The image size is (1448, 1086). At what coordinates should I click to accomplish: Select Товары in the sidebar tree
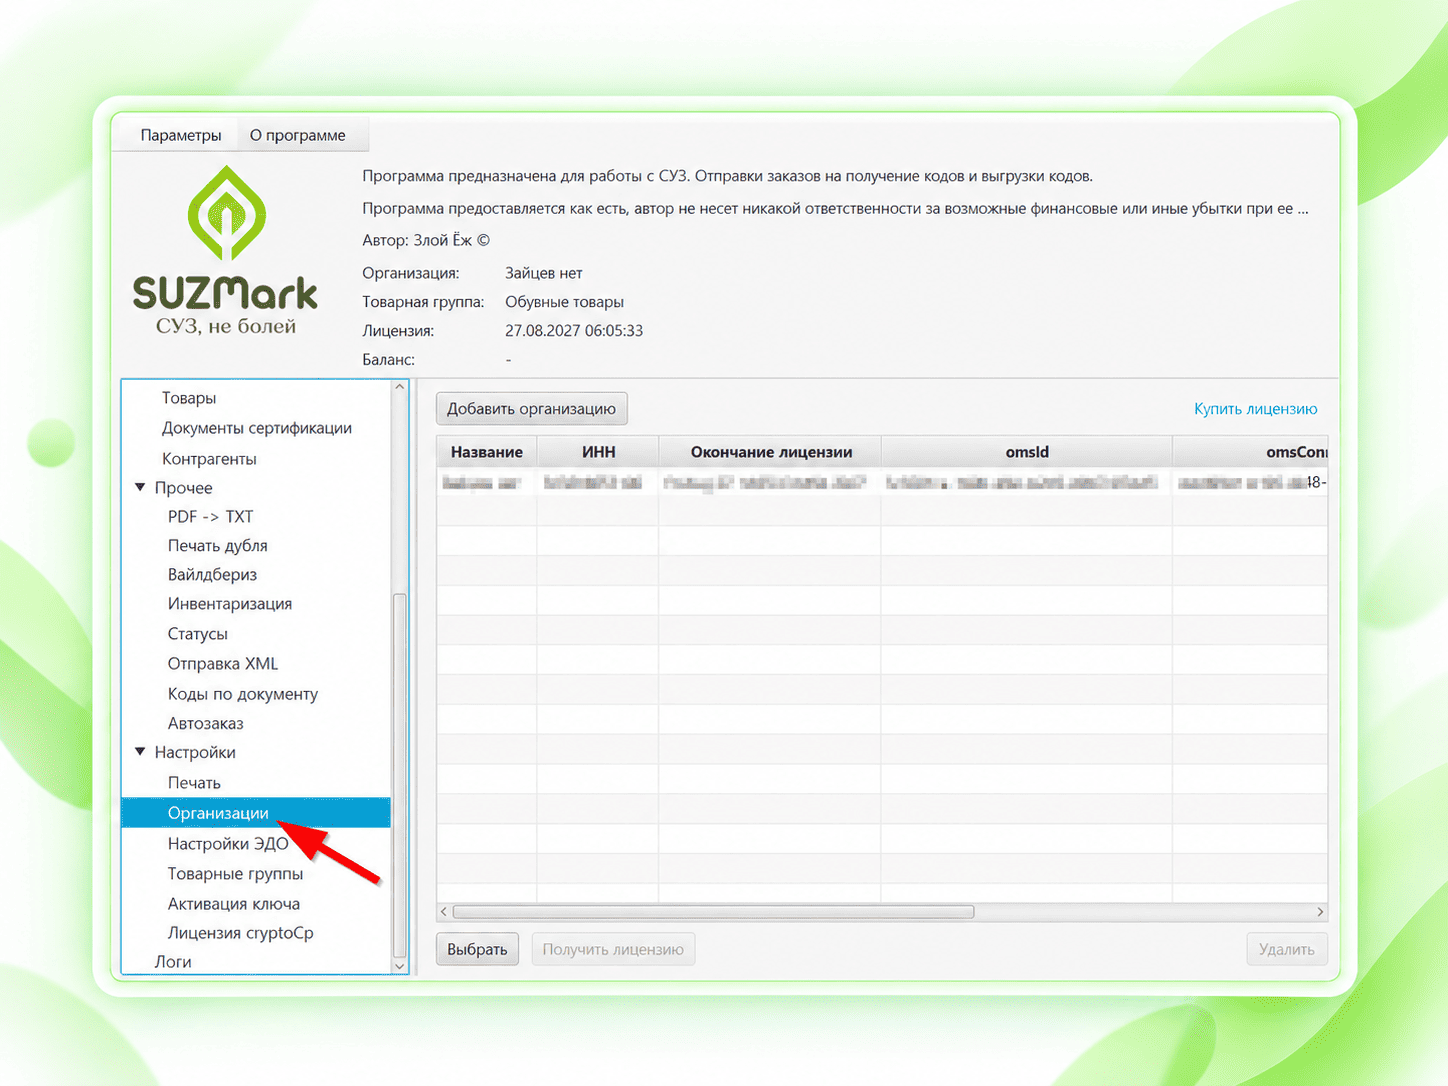tap(189, 398)
